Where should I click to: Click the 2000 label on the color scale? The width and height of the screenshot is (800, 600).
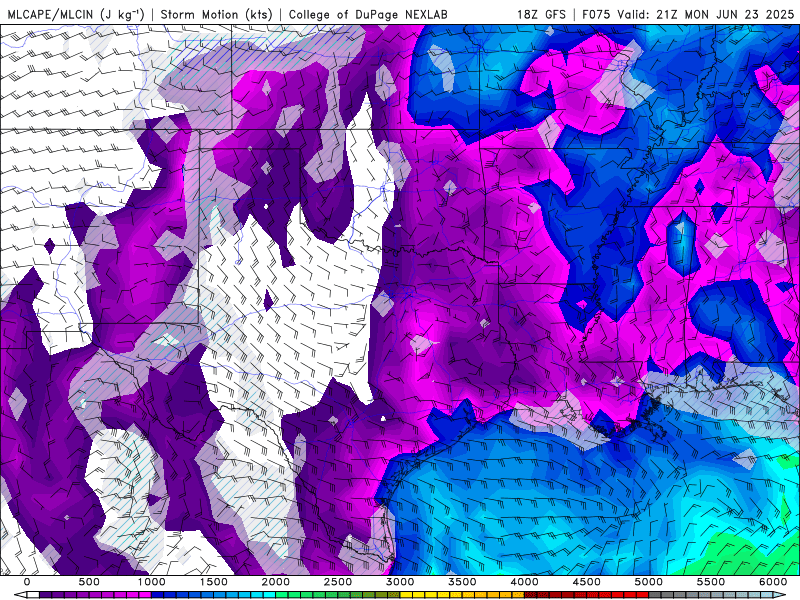point(276,582)
